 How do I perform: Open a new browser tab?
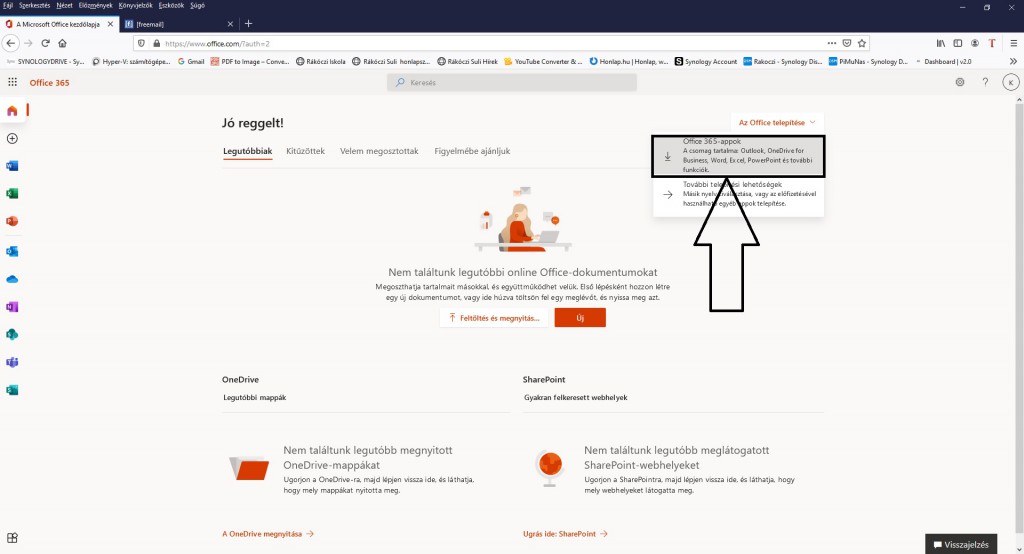point(248,24)
